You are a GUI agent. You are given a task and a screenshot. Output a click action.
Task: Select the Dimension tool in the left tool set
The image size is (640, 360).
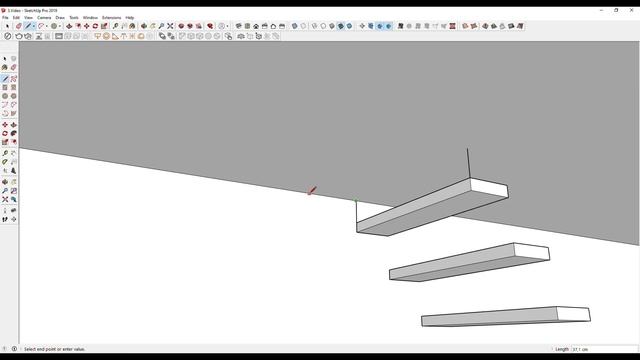pos(13,153)
